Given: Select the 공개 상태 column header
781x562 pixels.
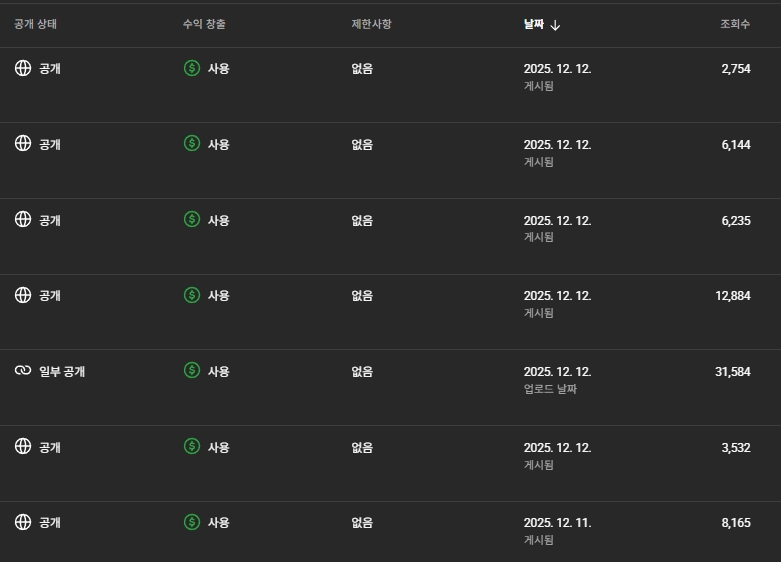Looking at the screenshot, I should click(38, 24).
